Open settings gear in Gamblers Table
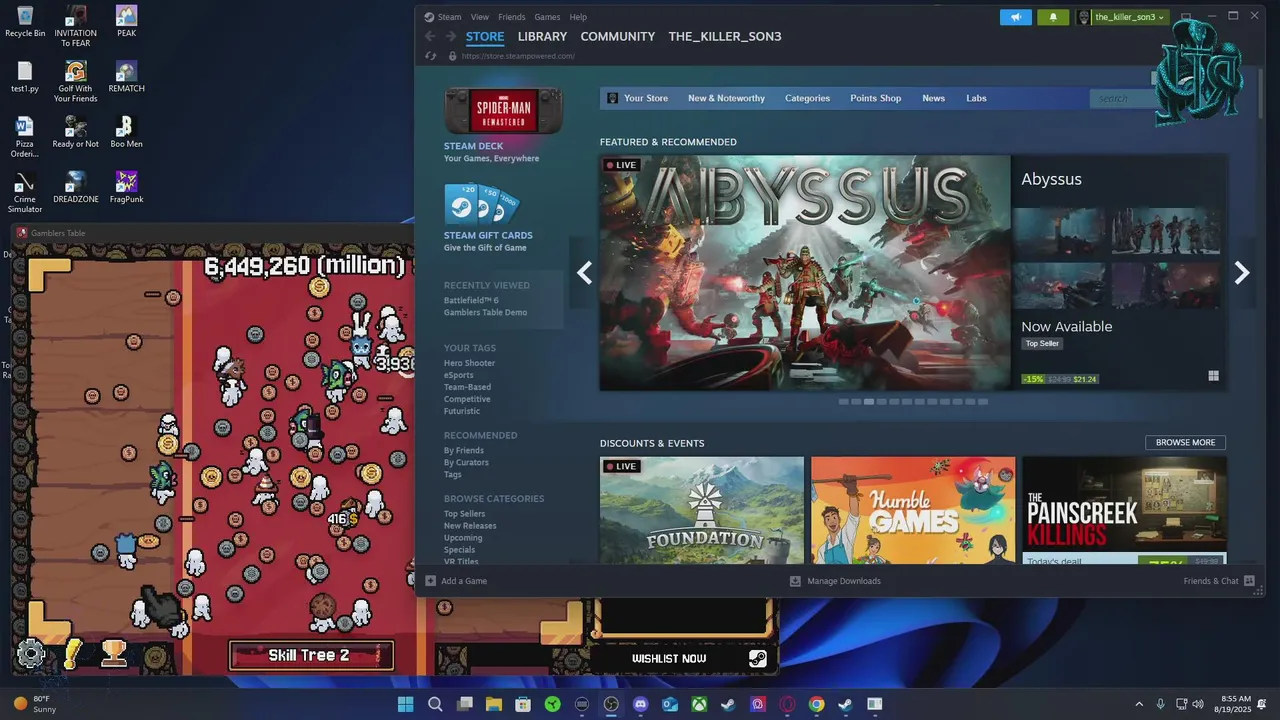This screenshot has width=1280, height=720. point(31,654)
